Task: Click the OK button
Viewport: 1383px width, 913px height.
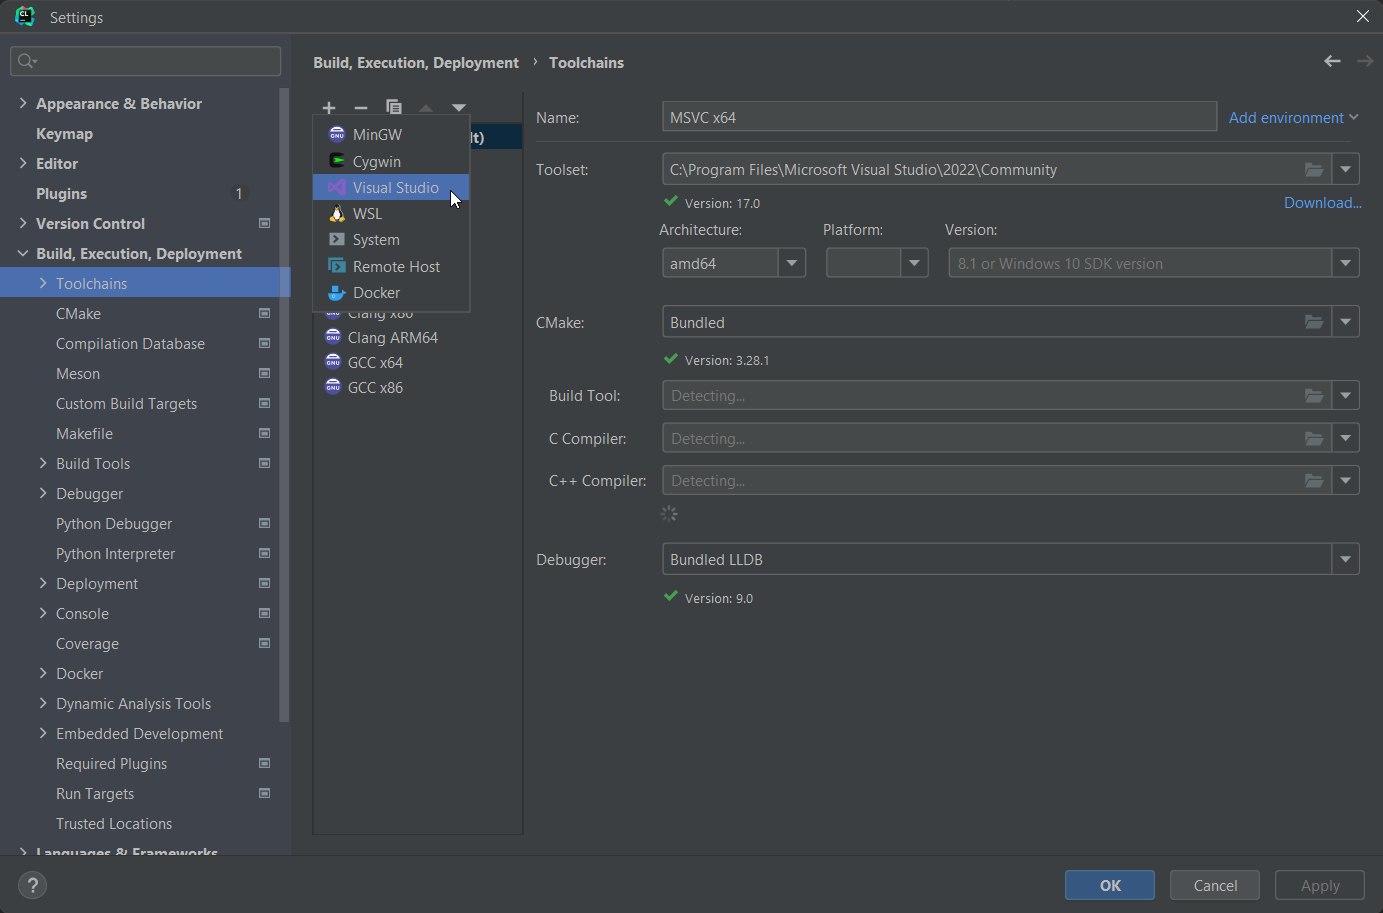Action: click(x=1110, y=885)
